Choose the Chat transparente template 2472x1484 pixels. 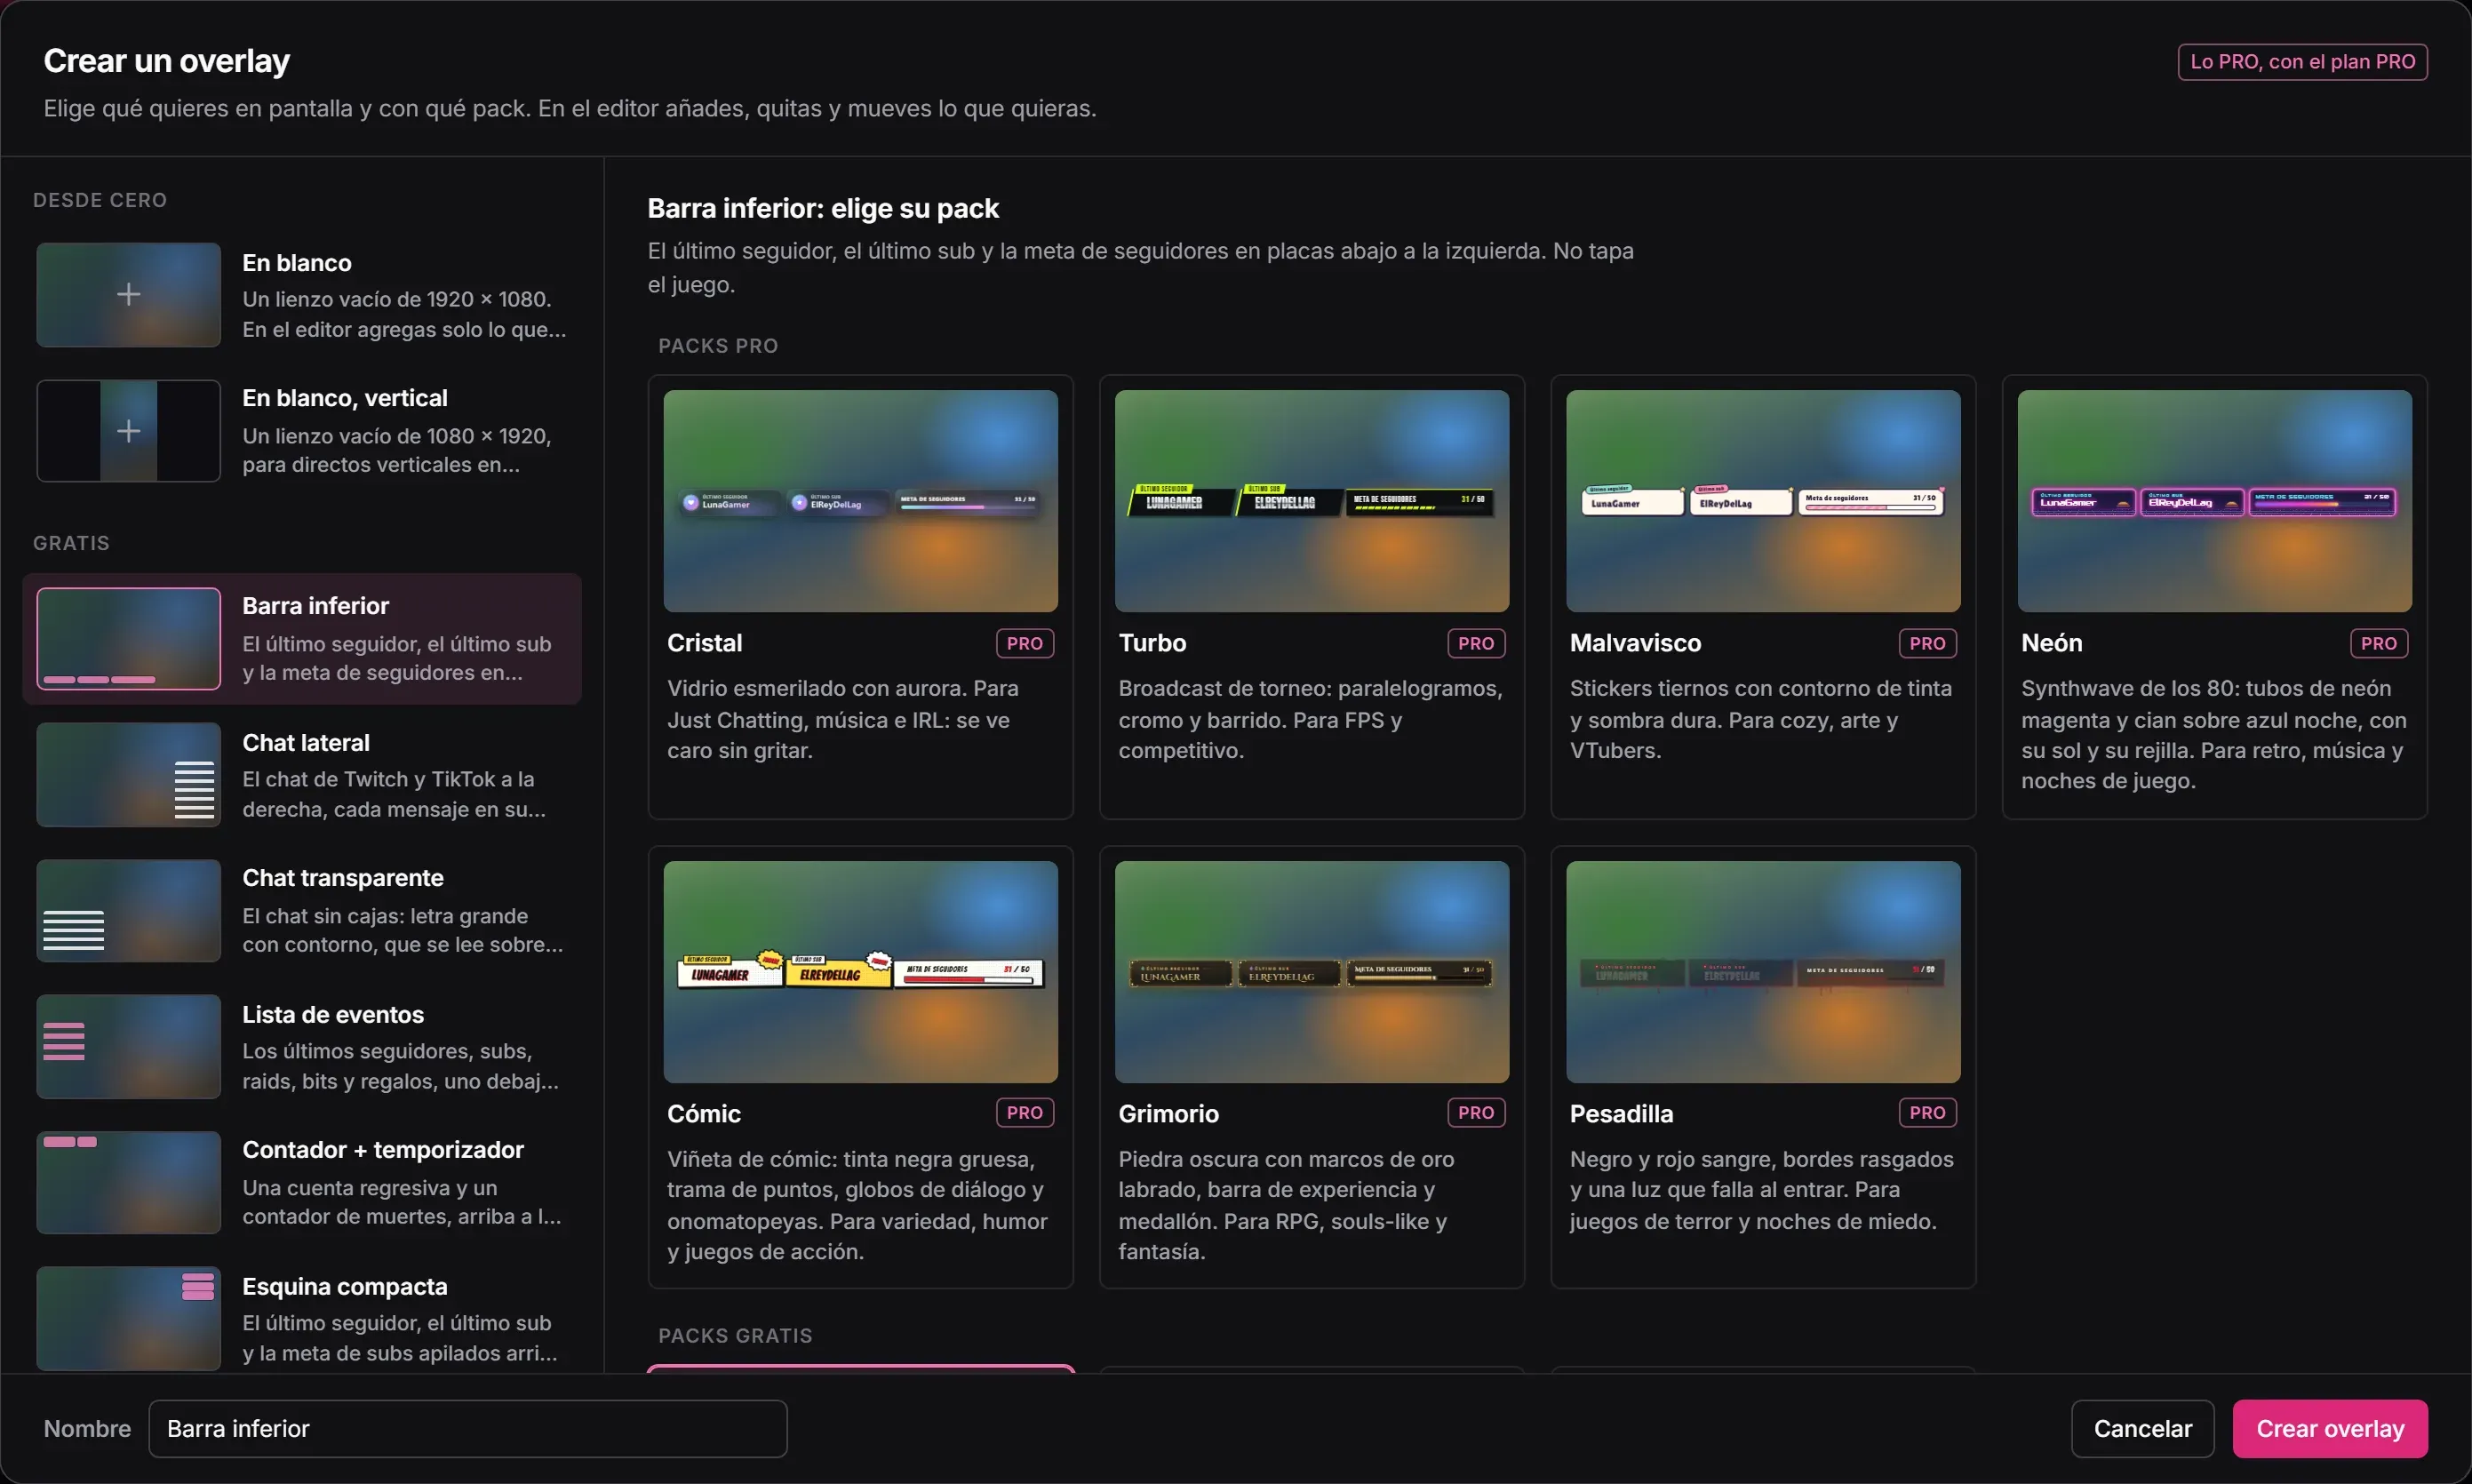pyautogui.click(x=302, y=911)
